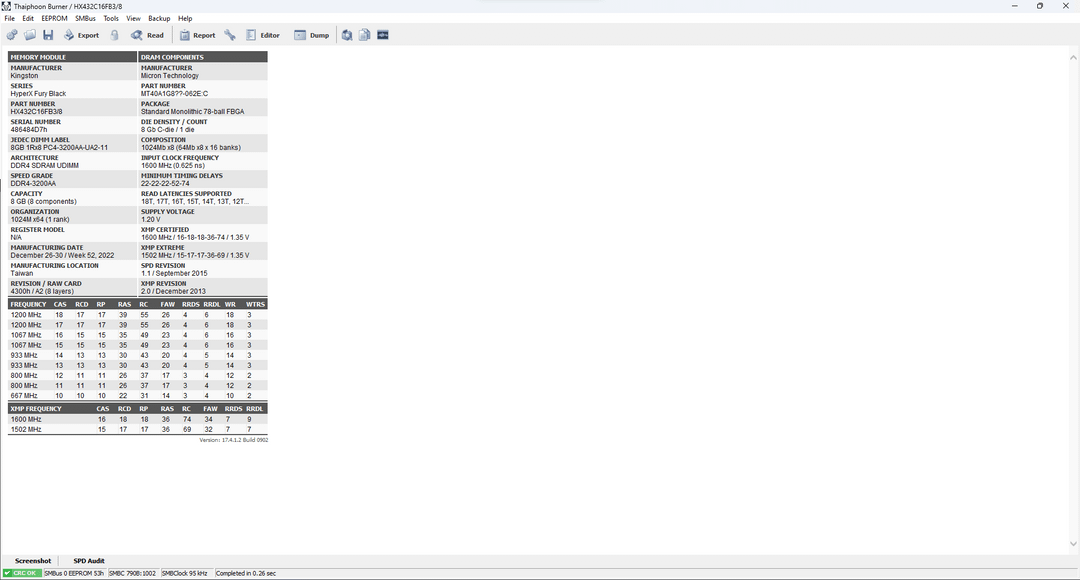Click the 8 Gb C-die / 1 die value
This screenshot has width=1080, height=580.
168,130
